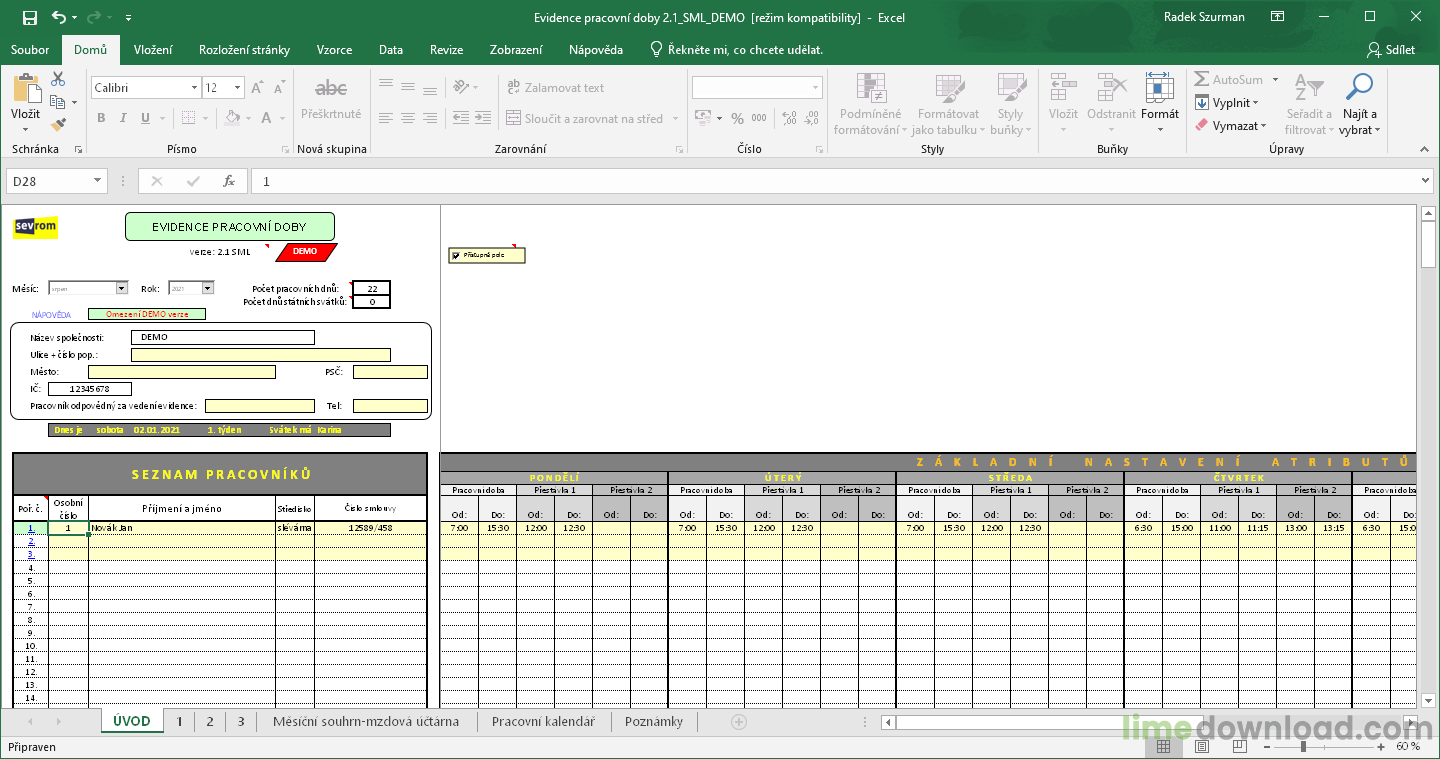This screenshot has width=1440, height=759.
Task: Switch to Pracovní kalendář sheet tab
Action: tap(543, 722)
